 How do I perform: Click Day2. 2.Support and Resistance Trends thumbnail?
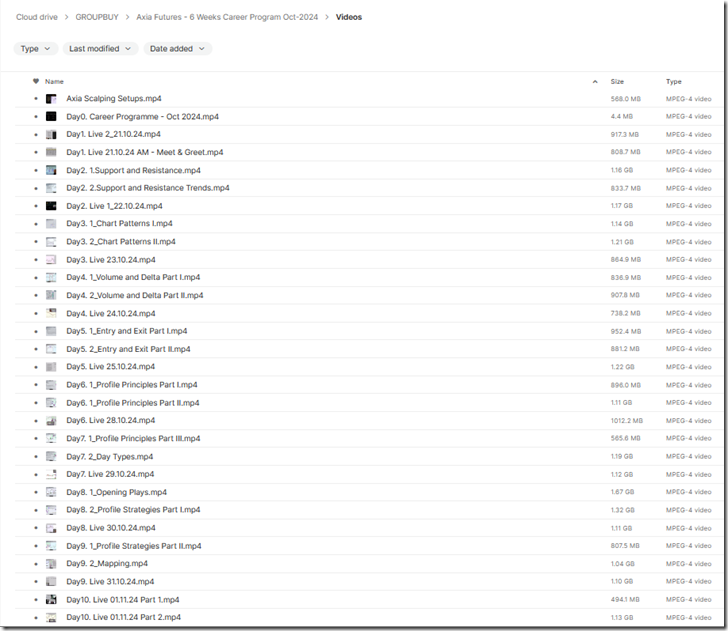coord(51,188)
